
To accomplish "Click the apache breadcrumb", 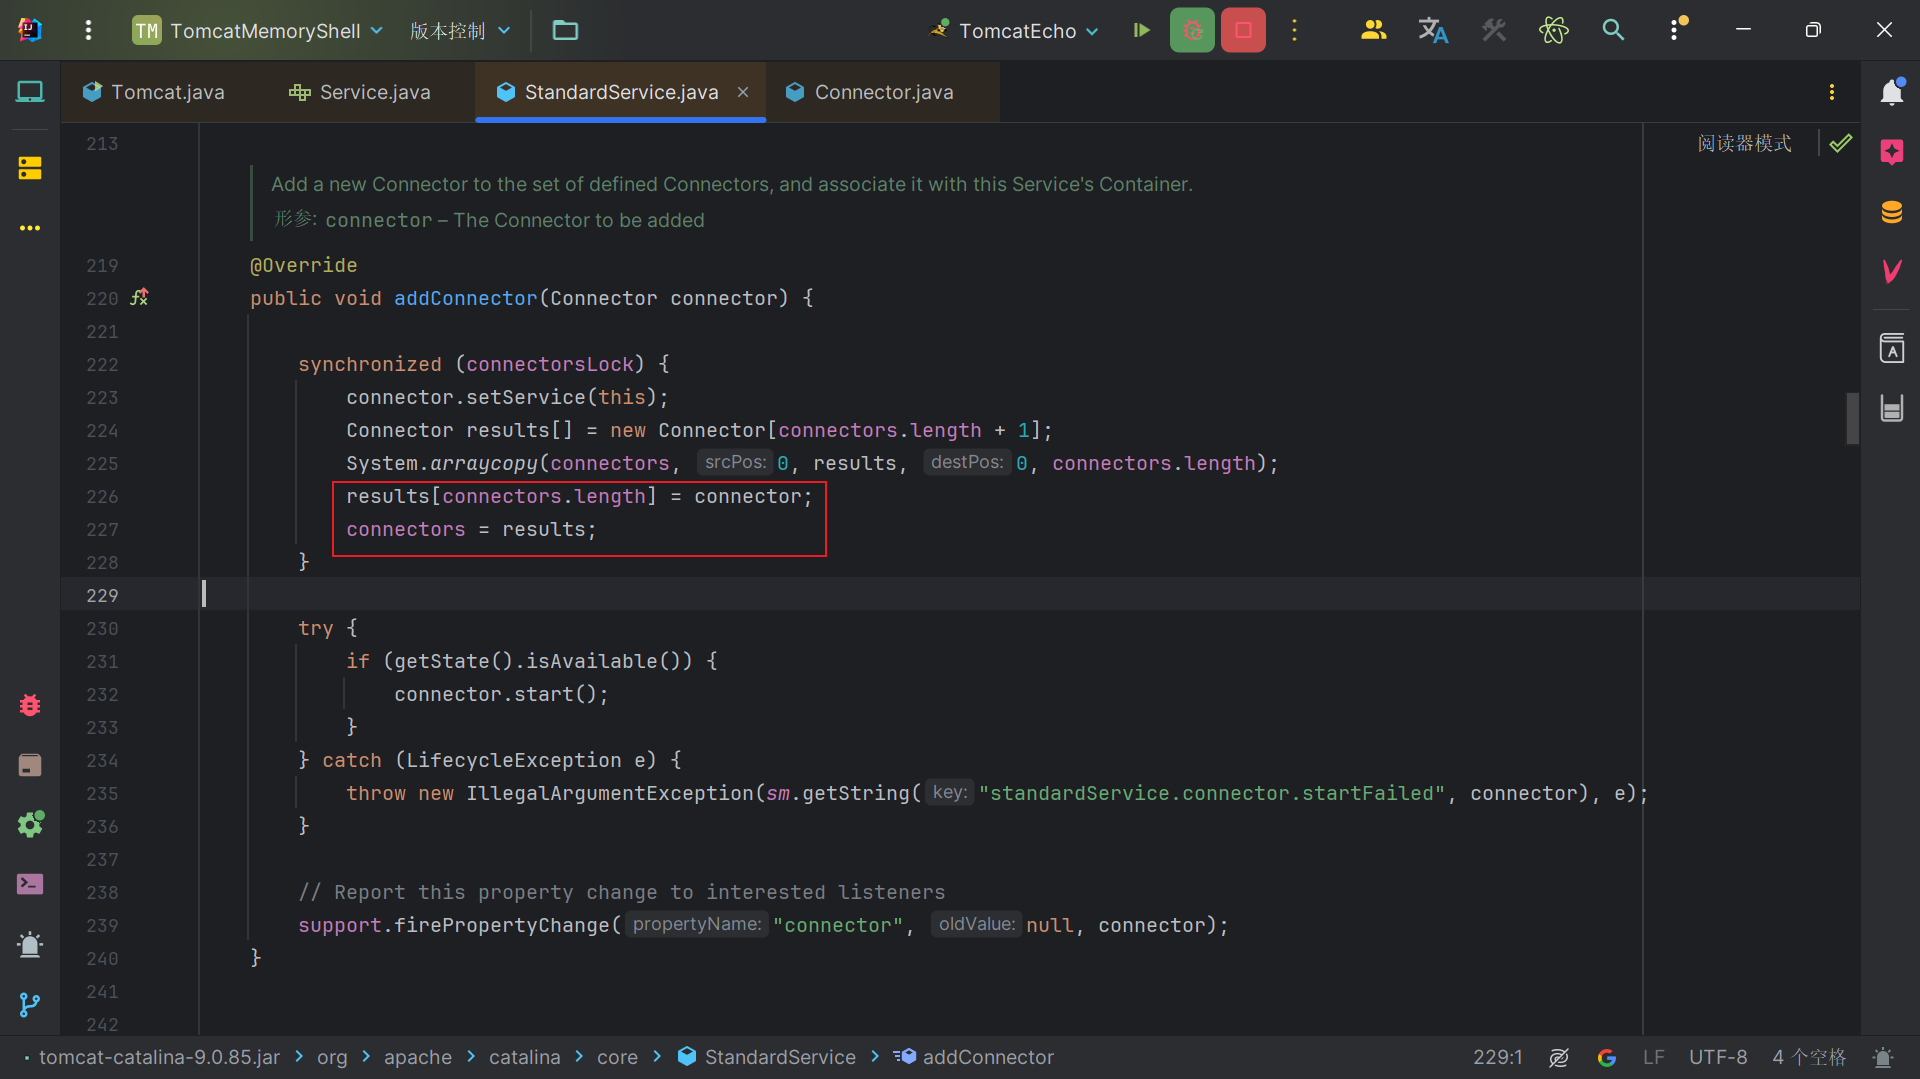I will point(418,1057).
